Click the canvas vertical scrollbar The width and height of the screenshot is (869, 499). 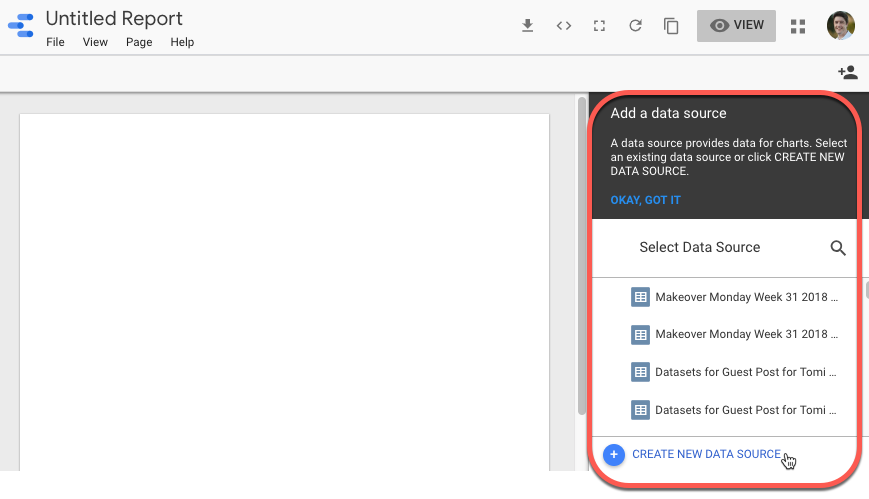pos(581,256)
